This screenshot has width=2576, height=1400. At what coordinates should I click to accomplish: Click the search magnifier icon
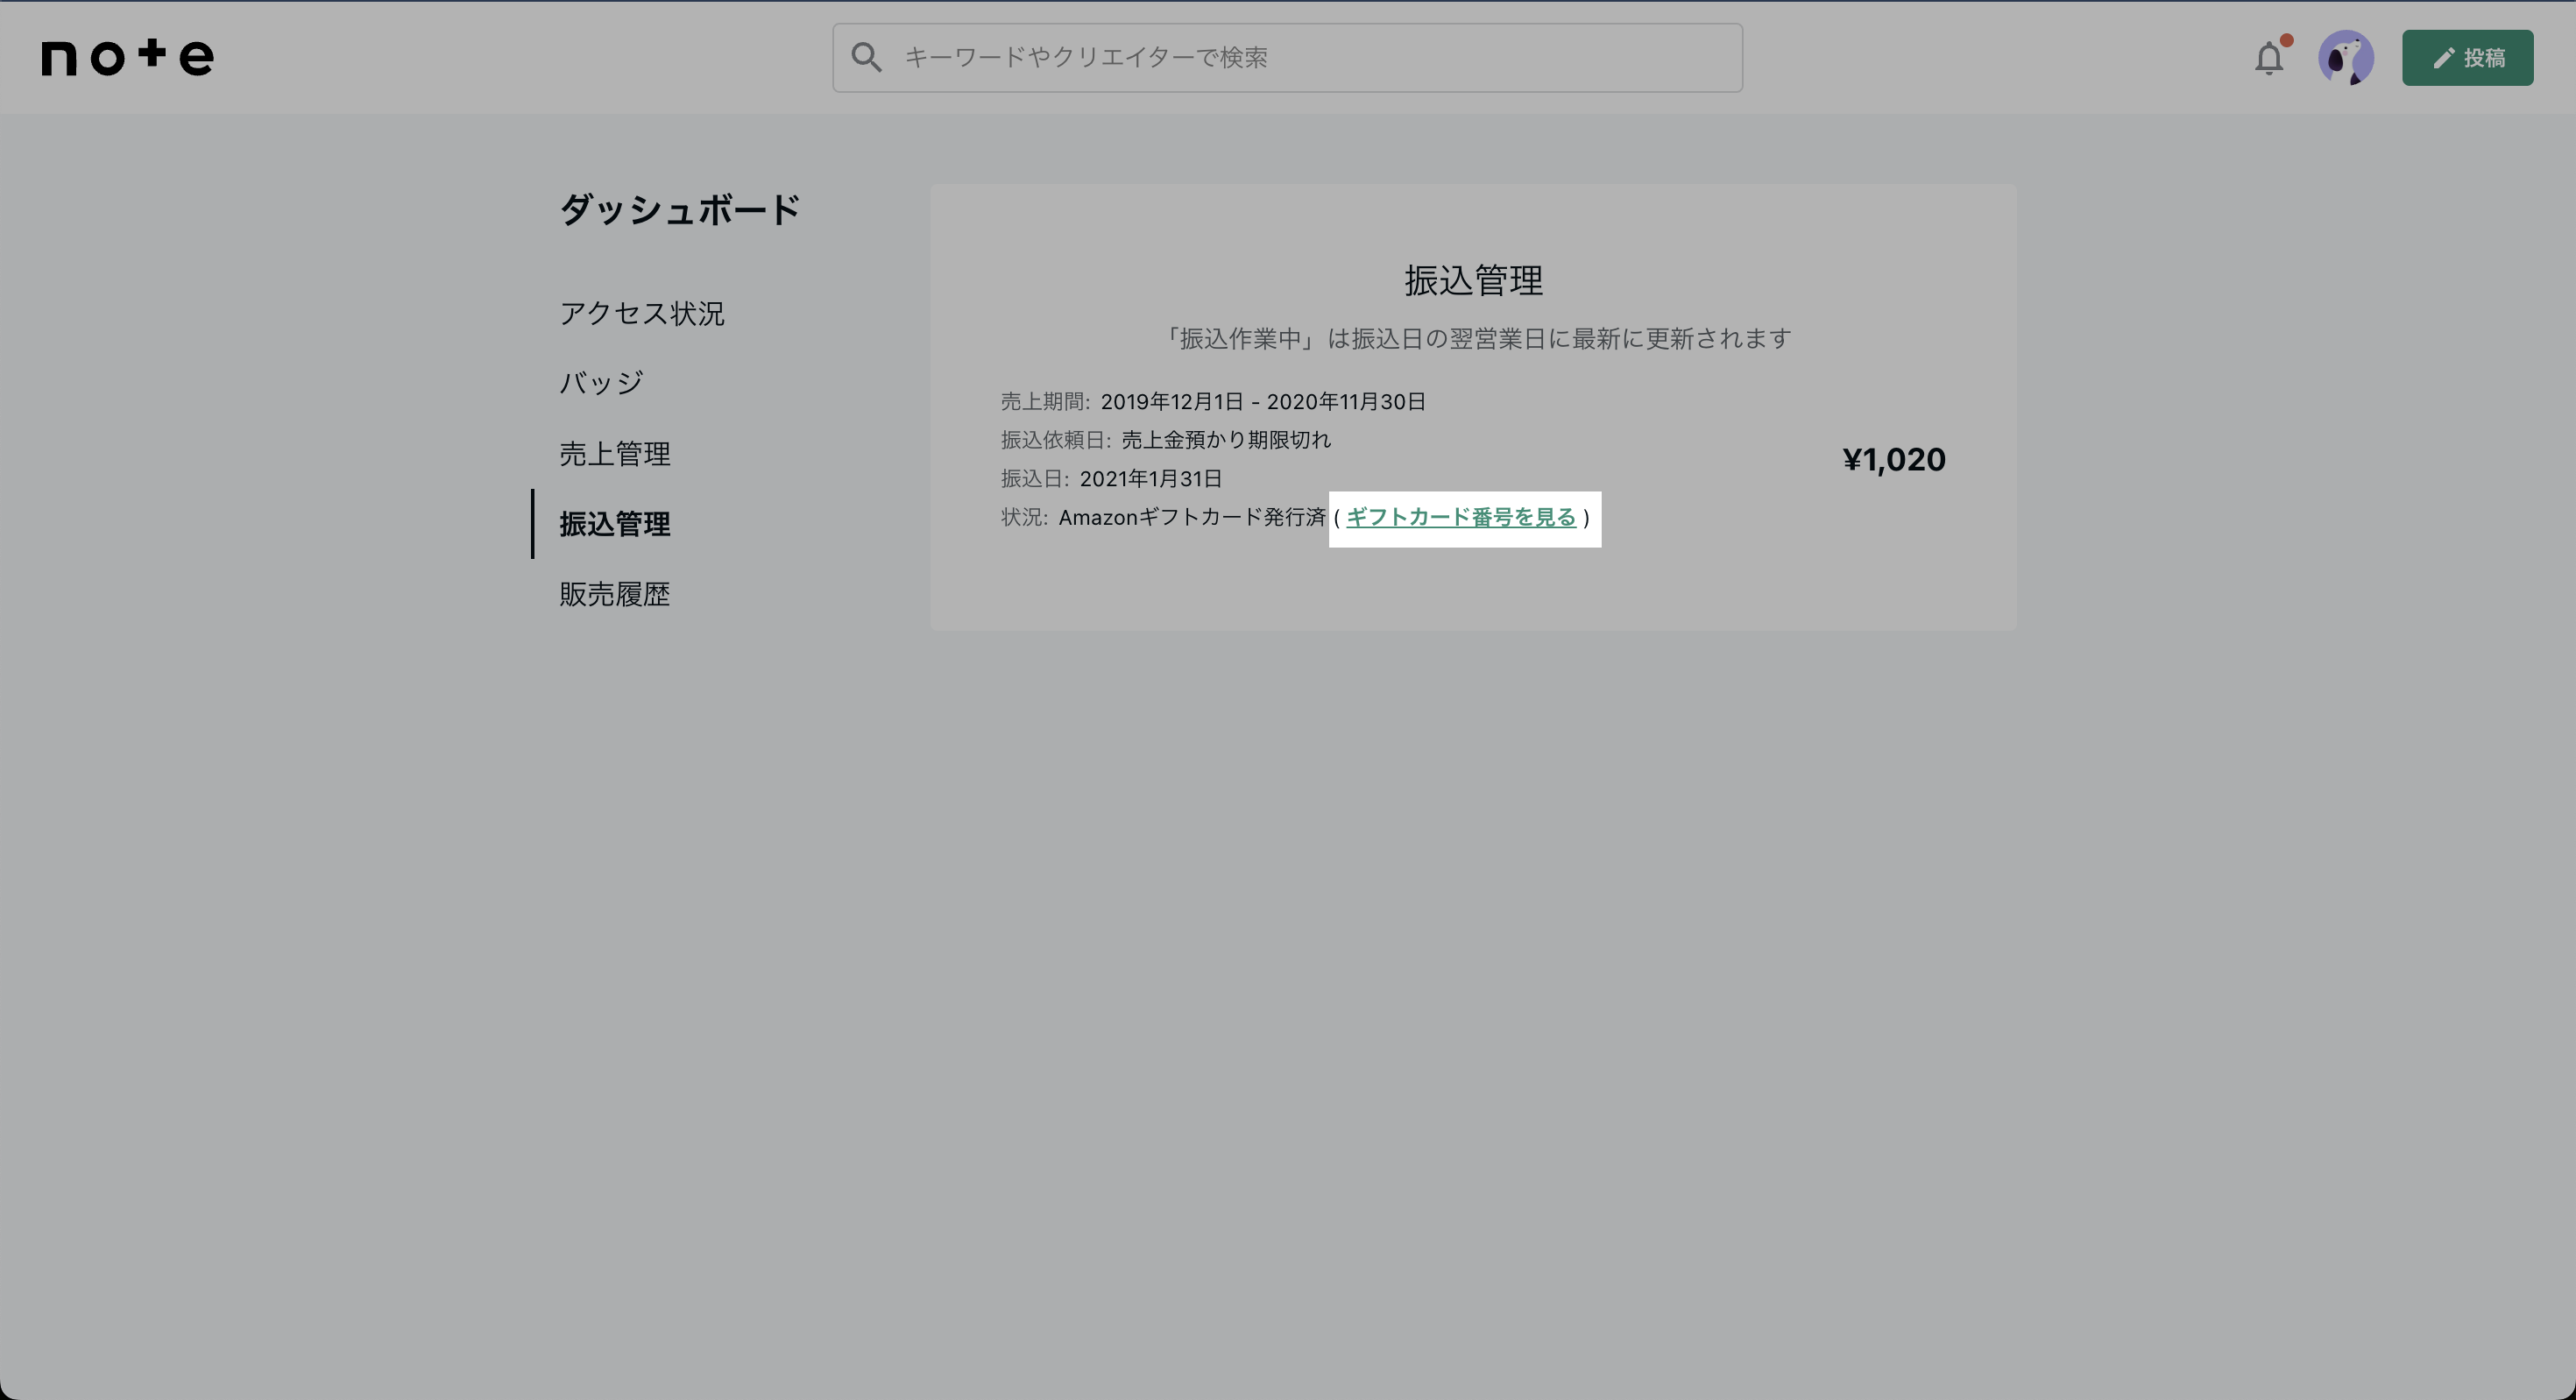click(x=866, y=57)
